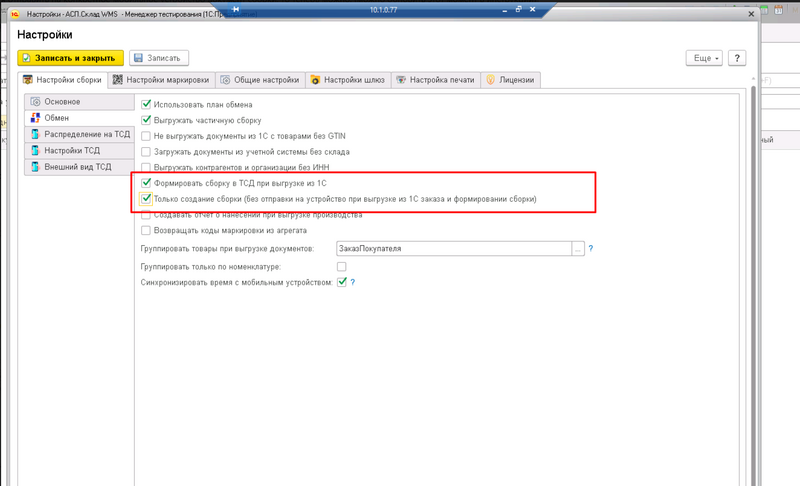The width and height of the screenshot is (800, 486).
Task: Open help with the '?' button
Action: pos(737,58)
